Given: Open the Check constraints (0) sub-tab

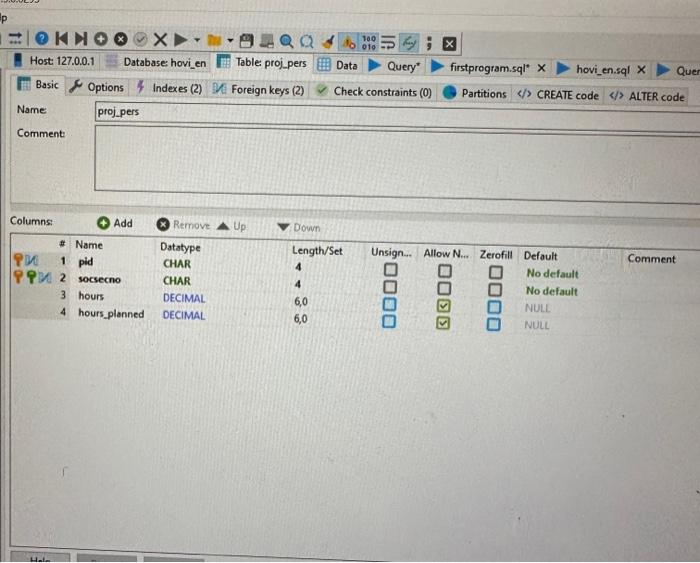Looking at the screenshot, I should (x=374, y=92).
